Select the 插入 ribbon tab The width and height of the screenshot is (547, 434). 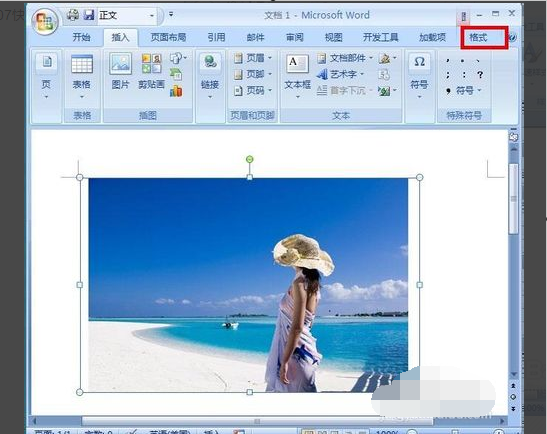coord(120,37)
